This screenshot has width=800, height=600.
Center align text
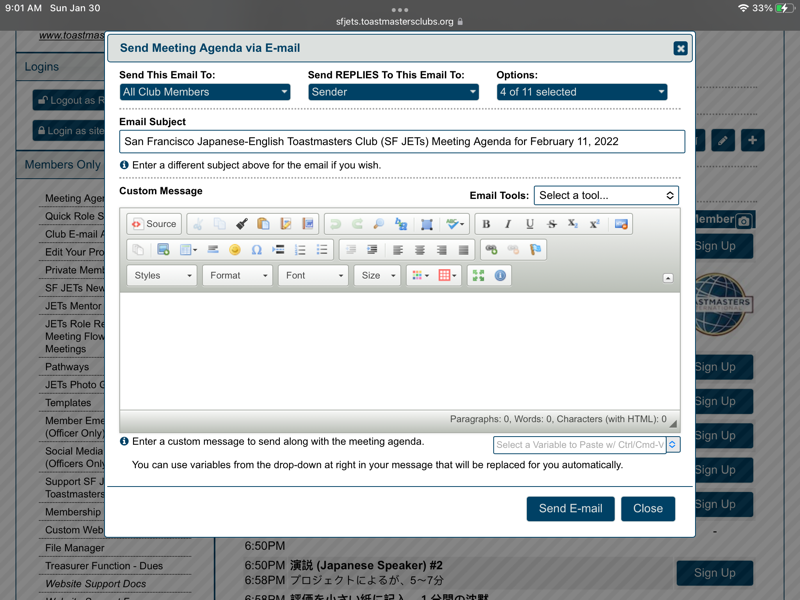pos(420,249)
